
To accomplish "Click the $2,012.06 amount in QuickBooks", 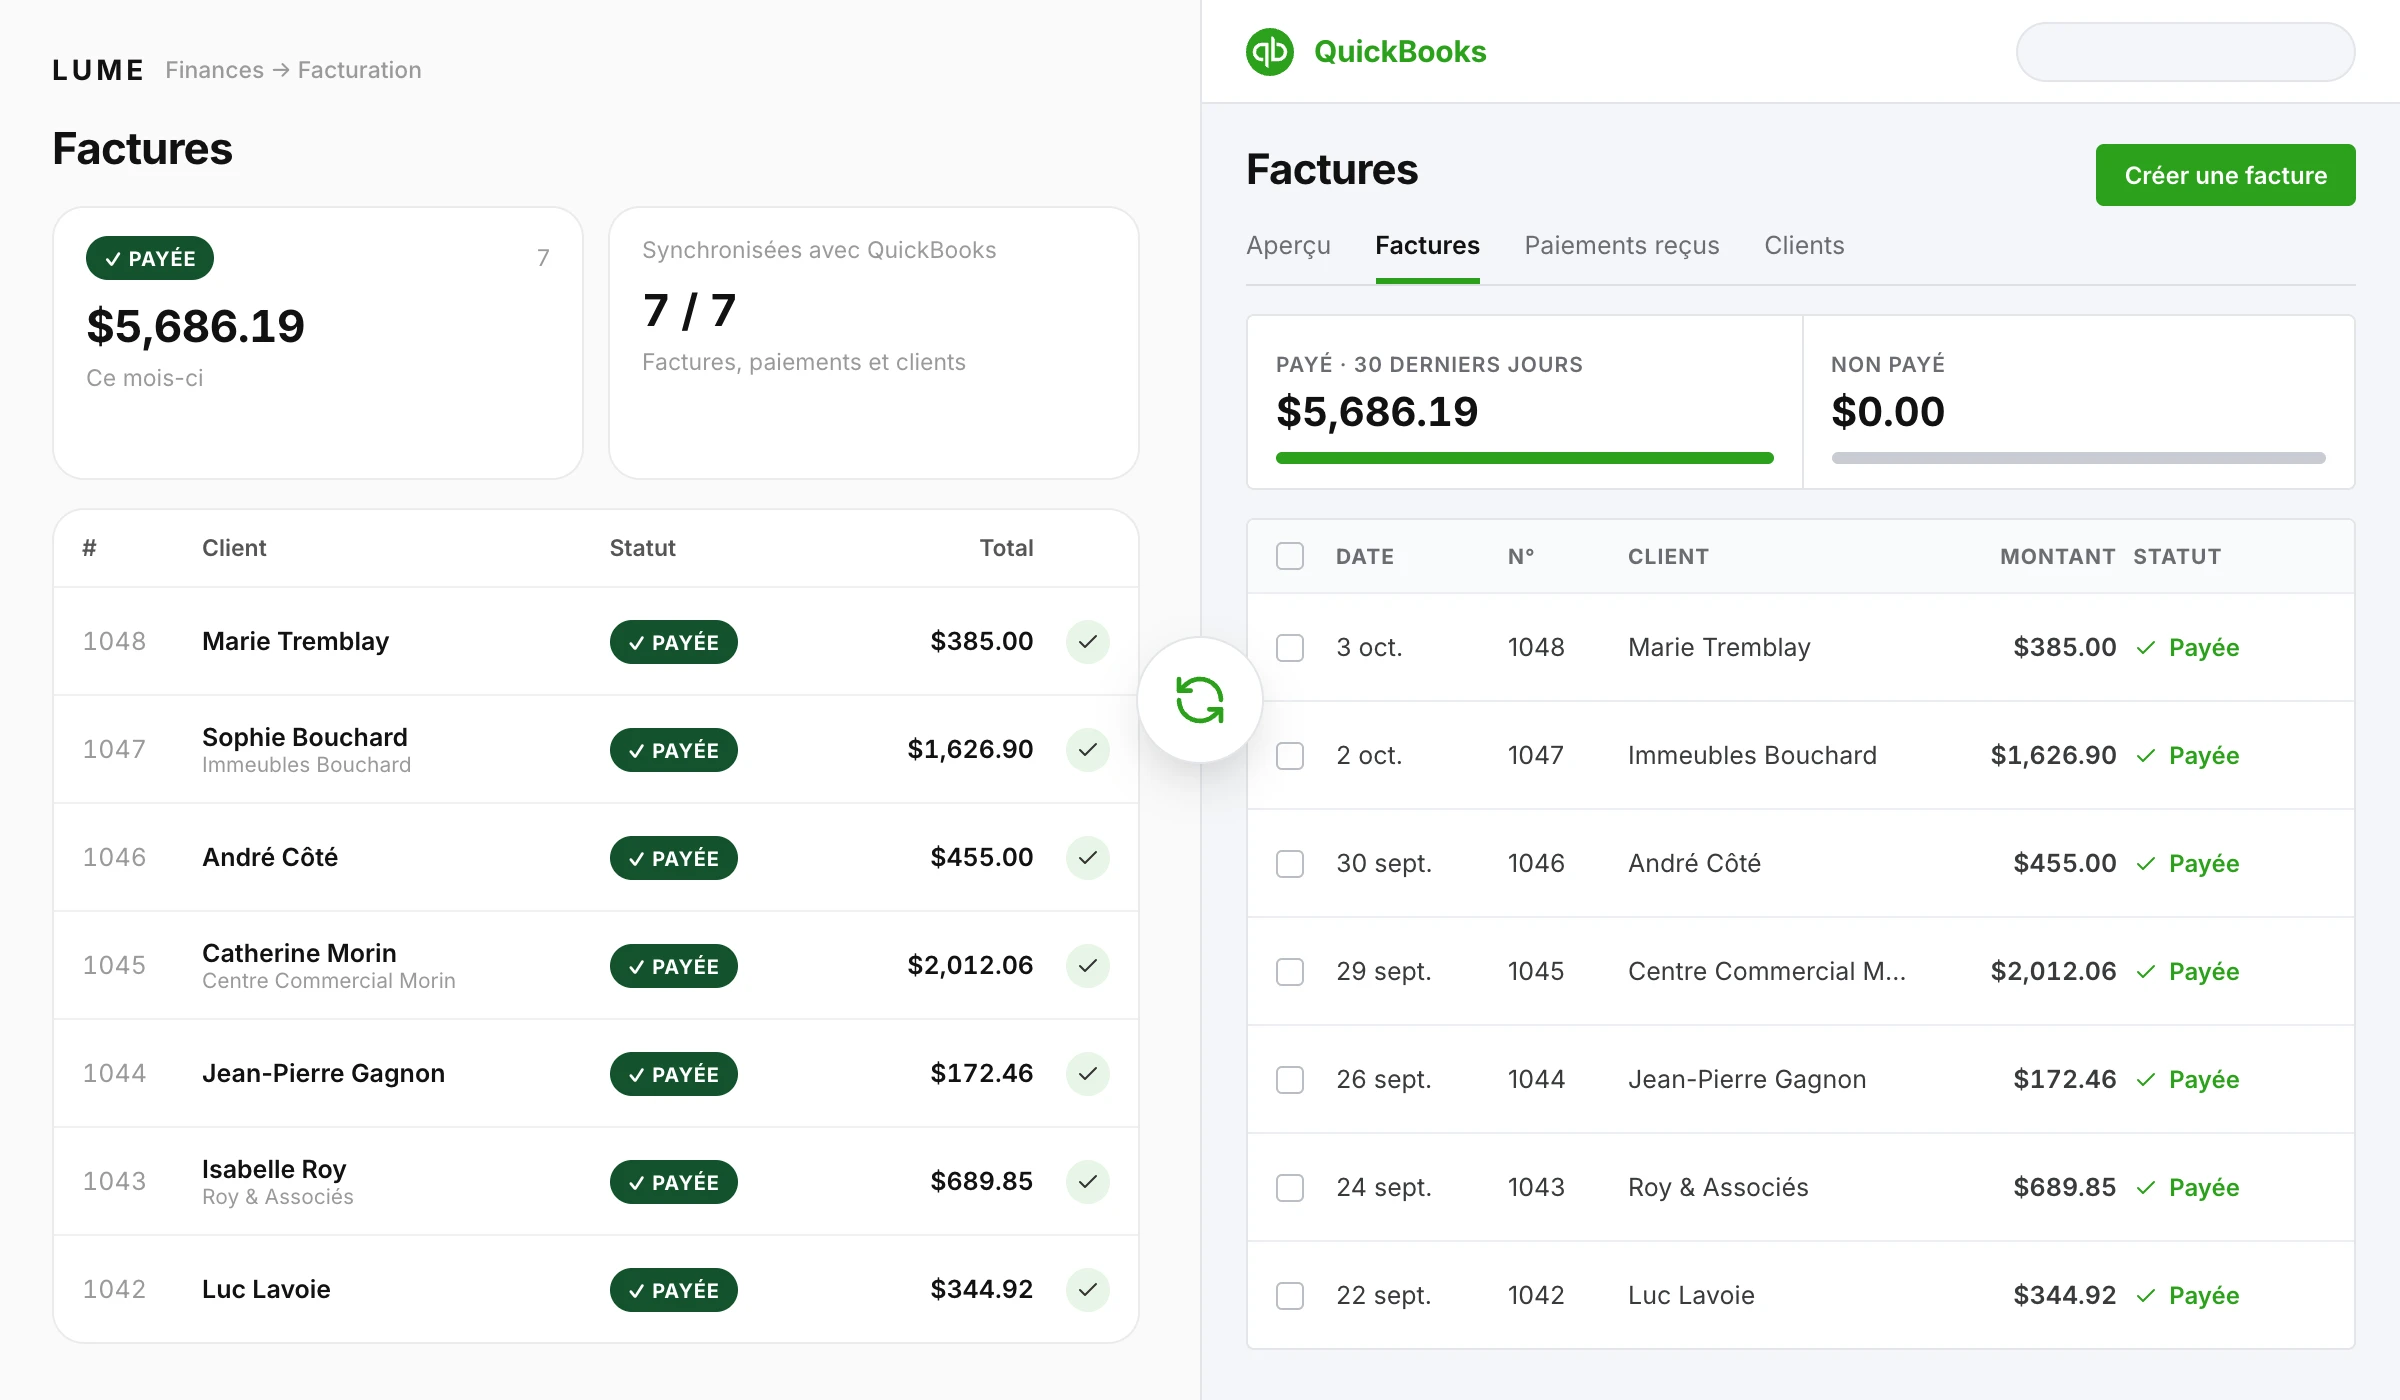I will (2054, 972).
